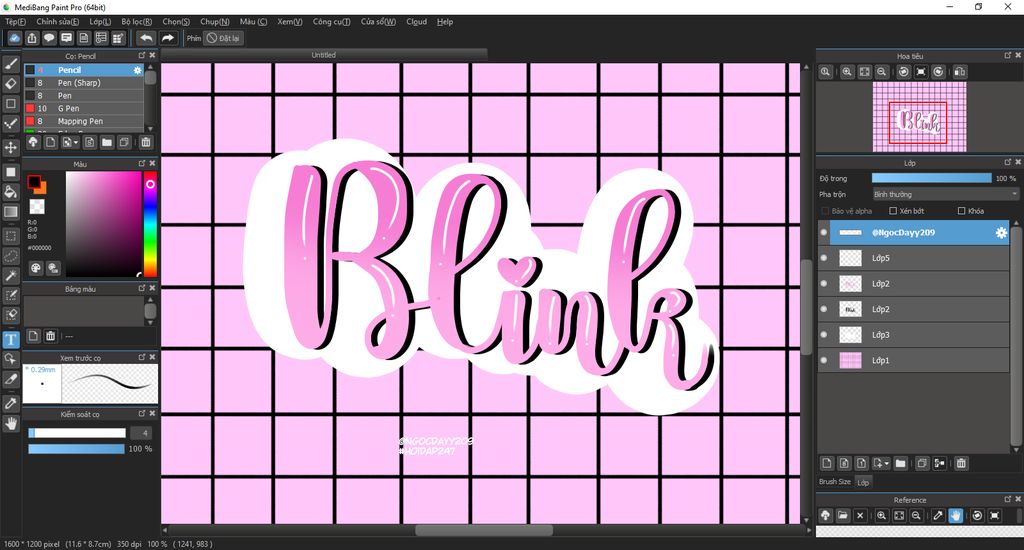Image resolution: width=1024 pixels, height=550 pixels.
Task: Rotate Navigator view to the left
Action: tap(903, 72)
